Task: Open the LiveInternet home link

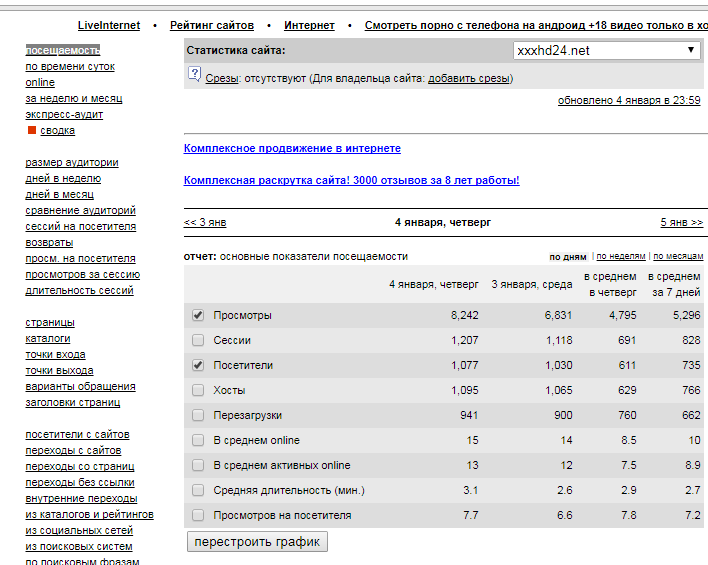Action: pos(109,25)
